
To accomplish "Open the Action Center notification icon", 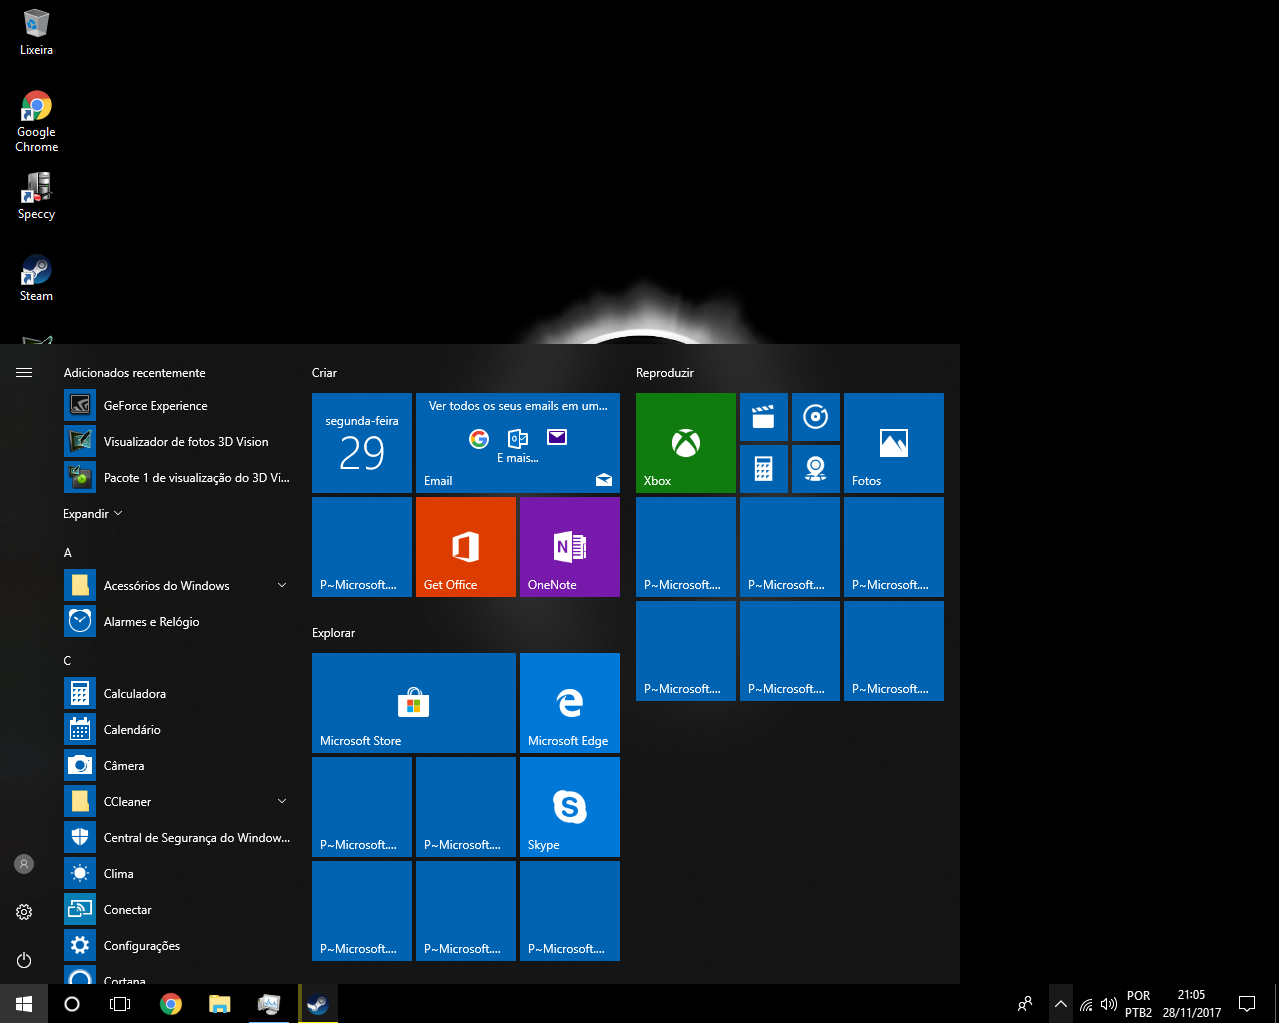I will [x=1247, y=1004].
